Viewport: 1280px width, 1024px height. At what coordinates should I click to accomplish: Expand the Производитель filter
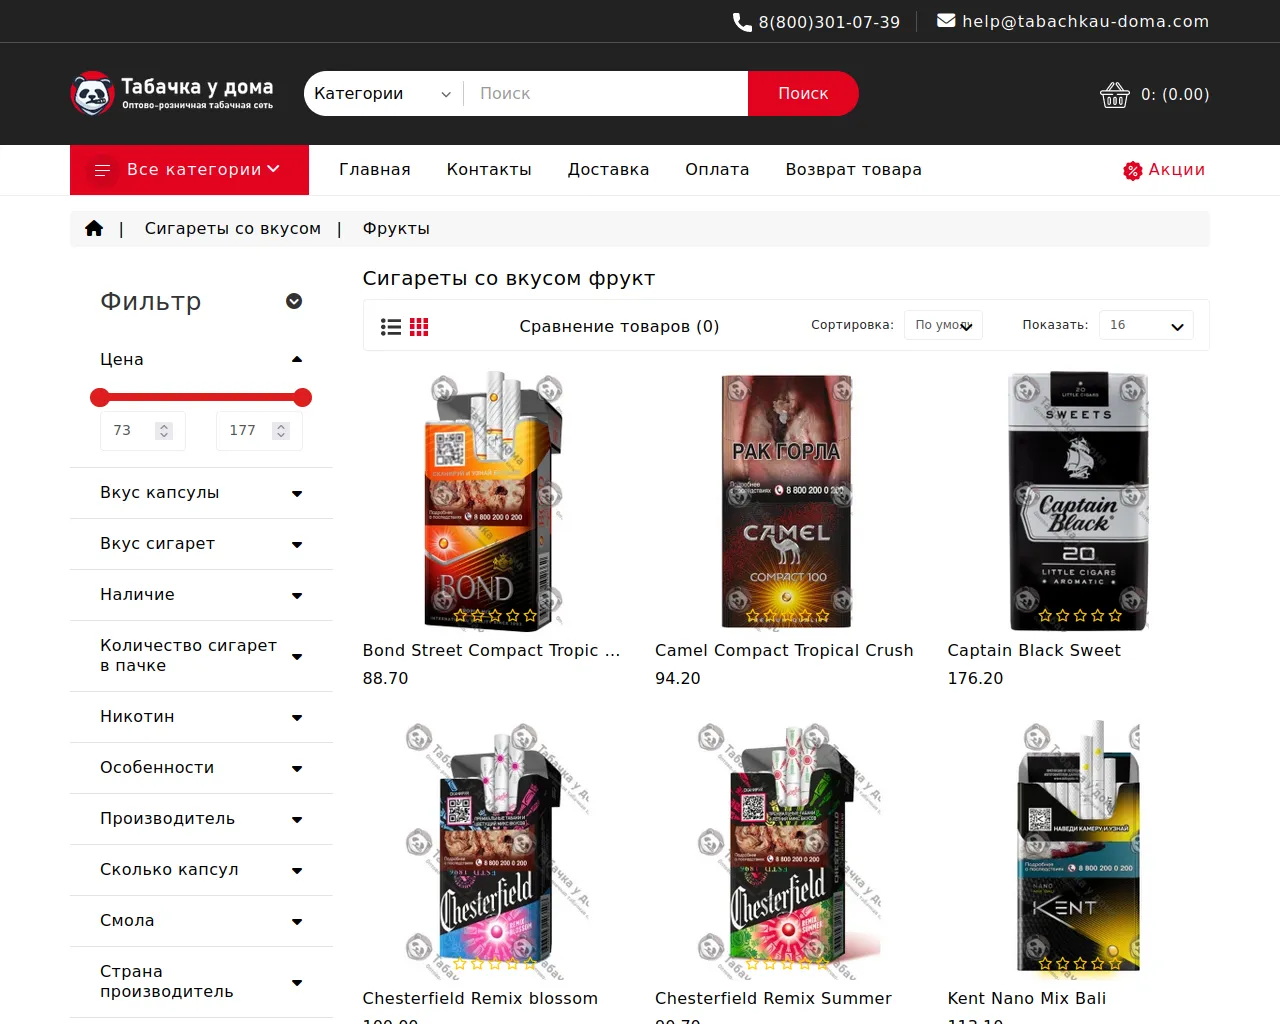296,819
